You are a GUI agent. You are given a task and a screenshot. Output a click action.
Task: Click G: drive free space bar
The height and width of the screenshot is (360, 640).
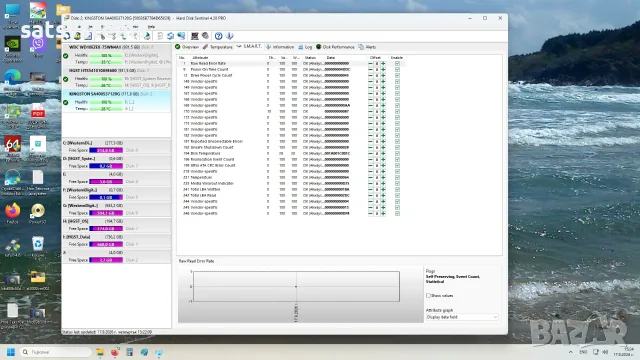106,213
